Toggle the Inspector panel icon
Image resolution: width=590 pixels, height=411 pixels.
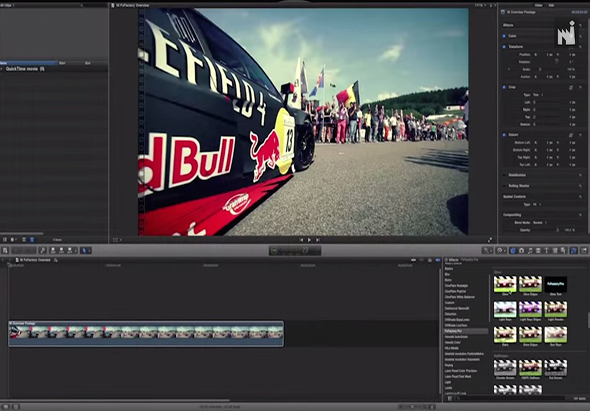(574, 251)
